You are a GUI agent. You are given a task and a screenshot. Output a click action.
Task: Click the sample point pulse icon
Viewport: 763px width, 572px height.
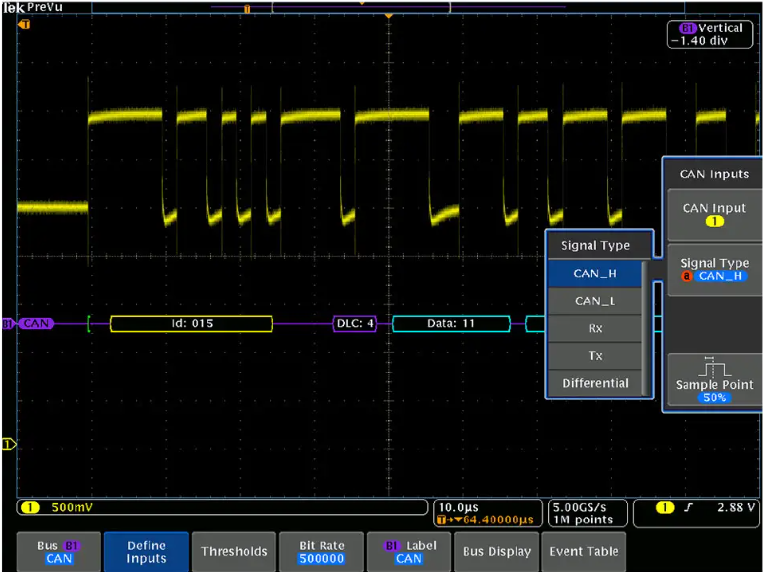point(714,367)
